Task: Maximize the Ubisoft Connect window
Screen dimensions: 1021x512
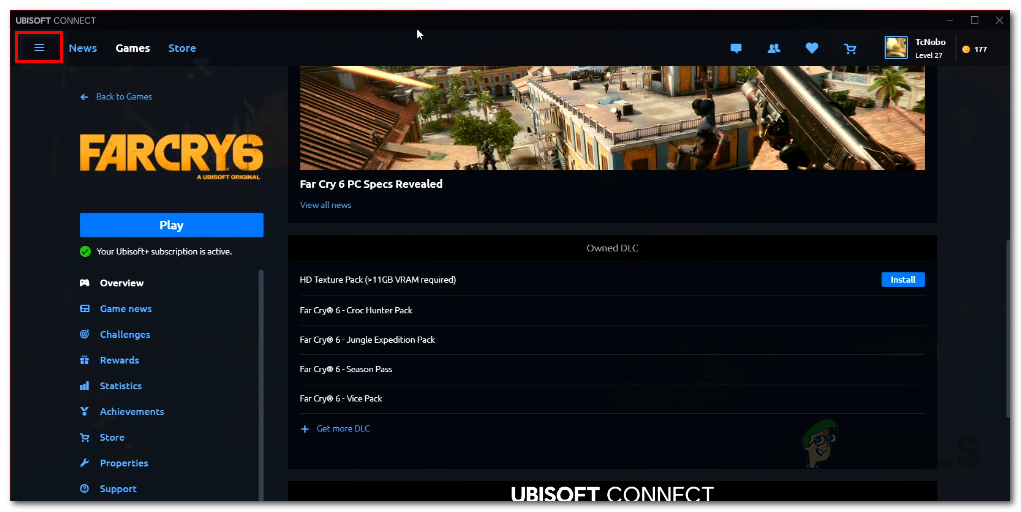Action: coord(975,20)
